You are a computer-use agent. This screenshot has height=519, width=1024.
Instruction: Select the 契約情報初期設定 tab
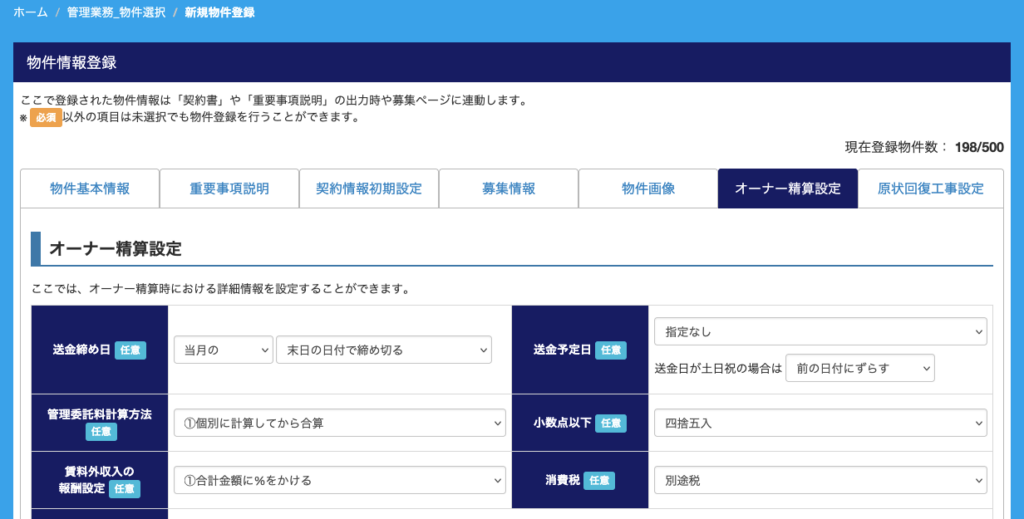pyautogui.click(x=368, y=188)
